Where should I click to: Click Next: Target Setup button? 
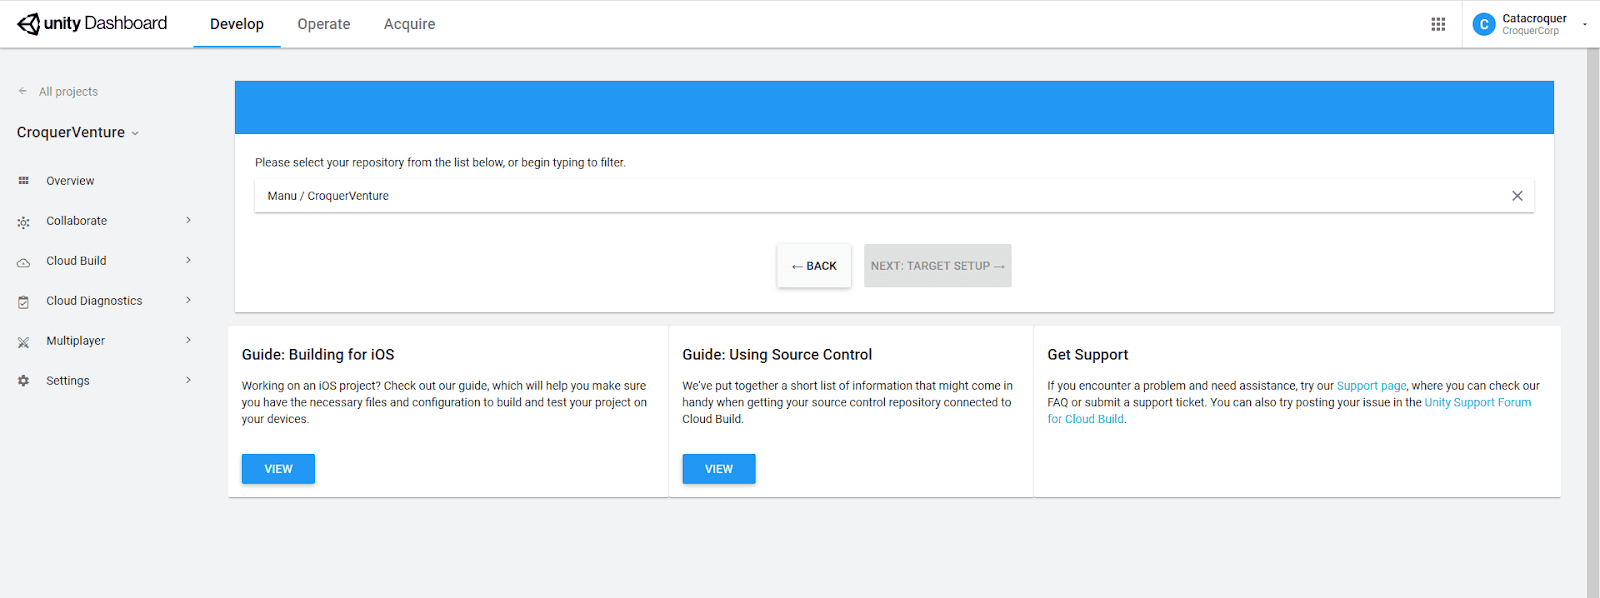click(938, 266)
